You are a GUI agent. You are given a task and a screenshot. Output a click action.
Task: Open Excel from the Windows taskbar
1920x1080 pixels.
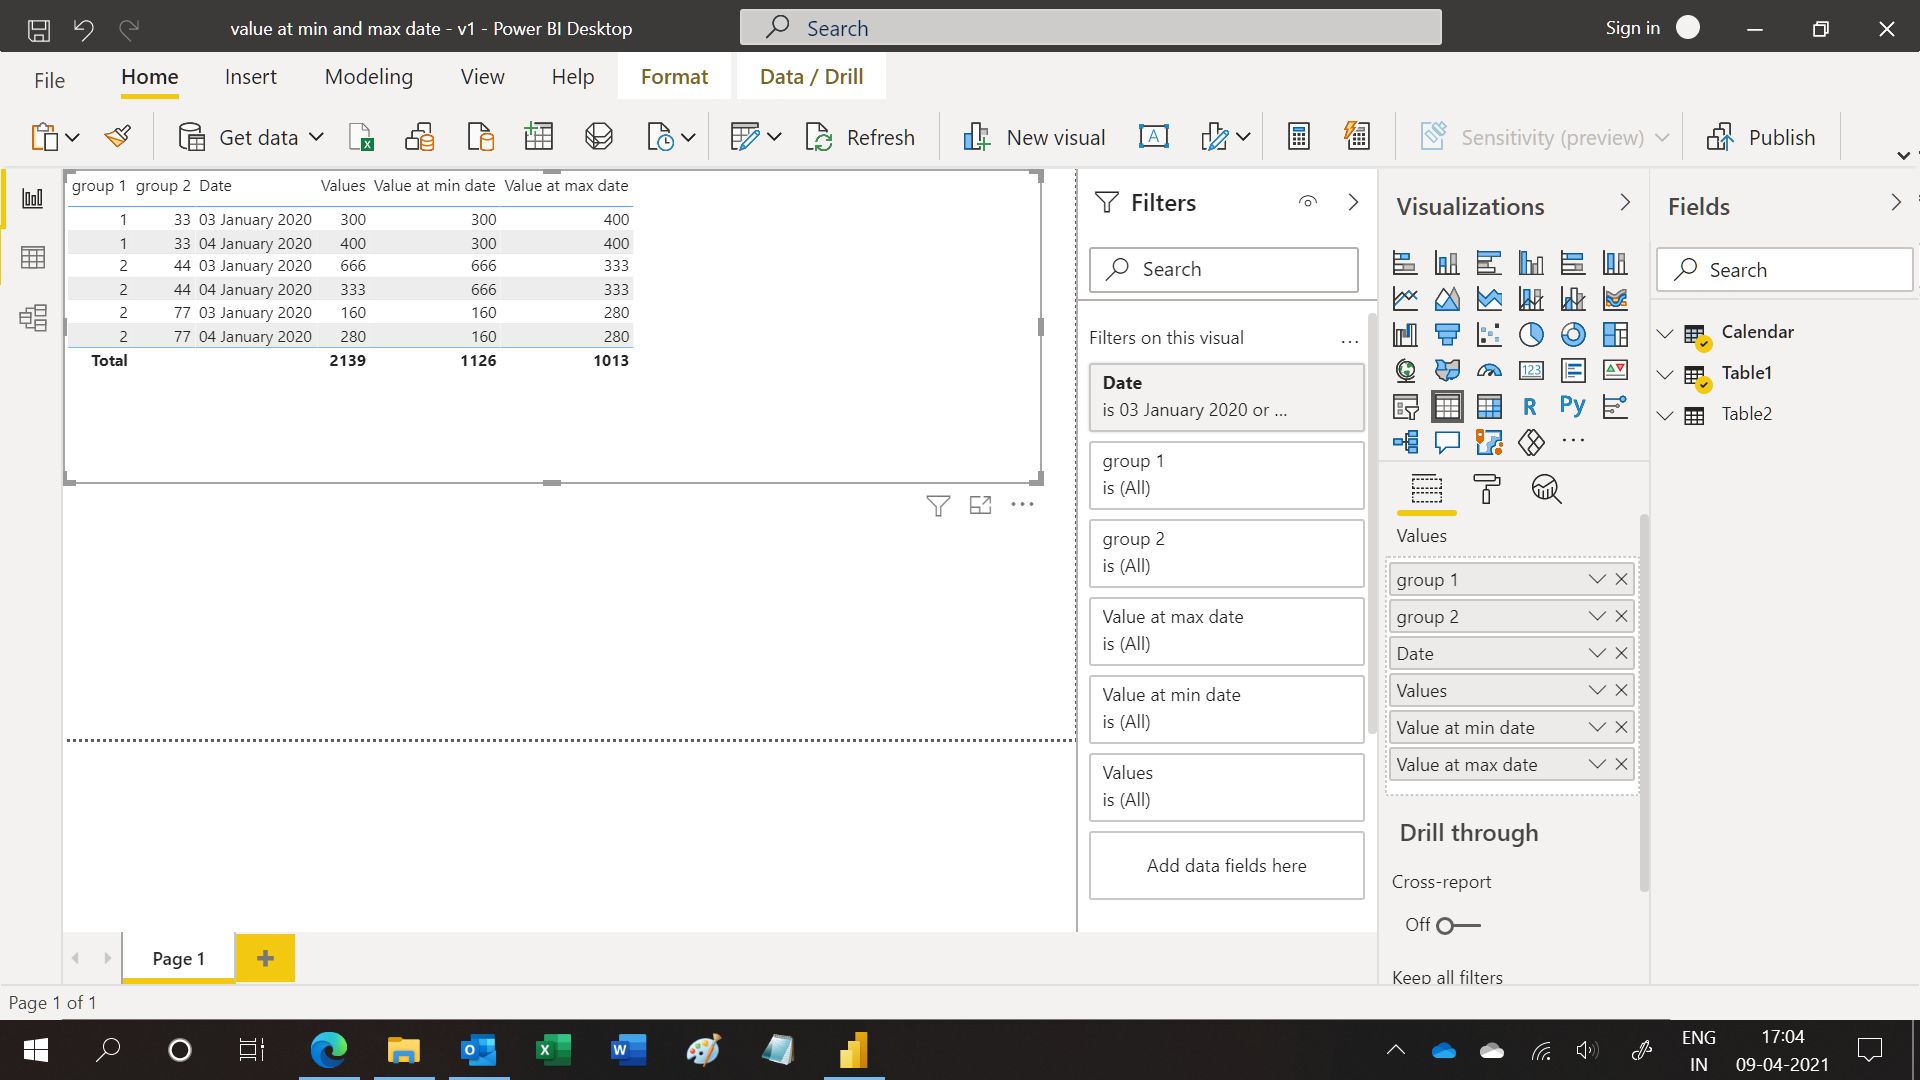553,1050
